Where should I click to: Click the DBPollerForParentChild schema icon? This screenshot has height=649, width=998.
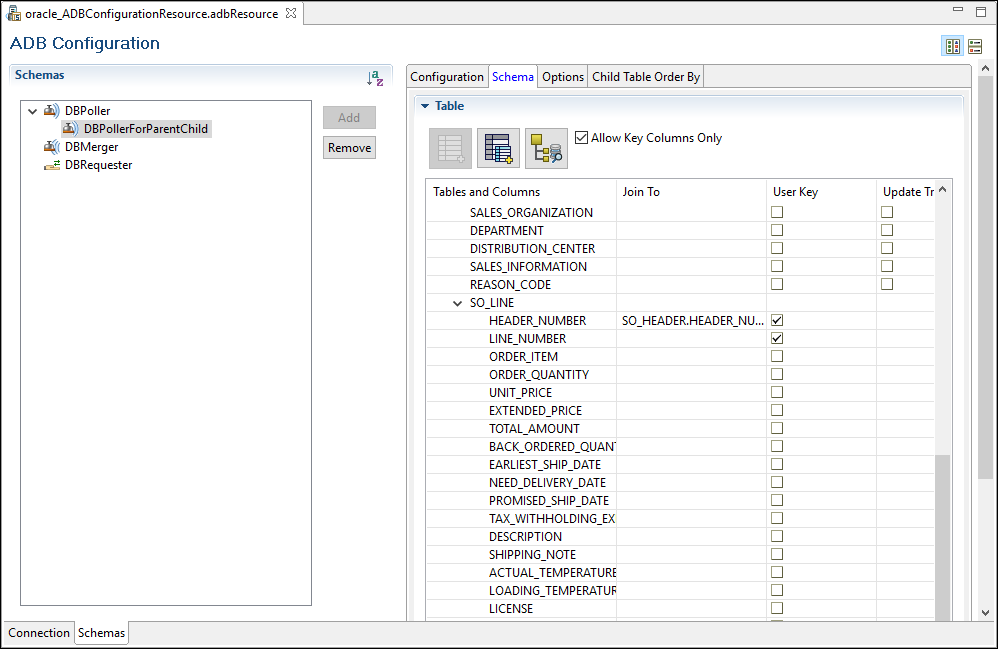pyautogui.click(x=71, y=129)
